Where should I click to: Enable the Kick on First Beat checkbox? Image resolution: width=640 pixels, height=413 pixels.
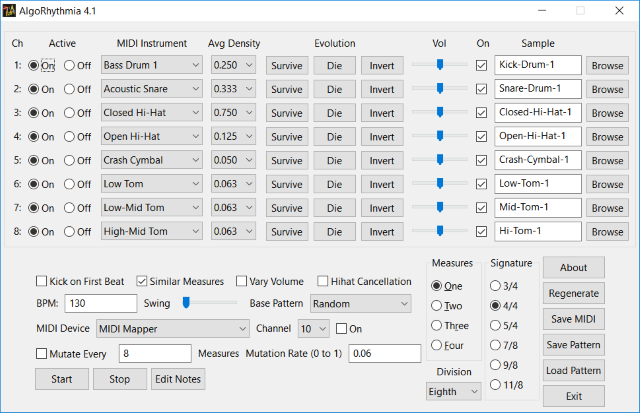42,281
